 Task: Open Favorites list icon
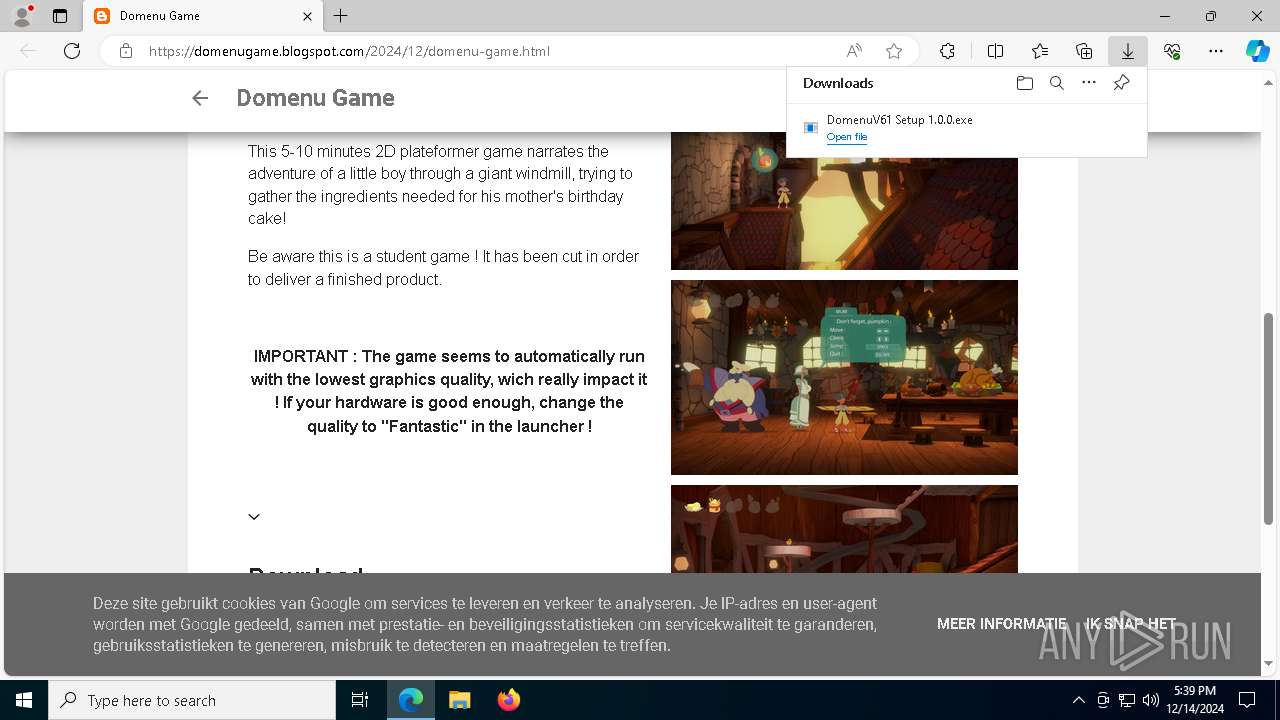tap(1040, 51)
